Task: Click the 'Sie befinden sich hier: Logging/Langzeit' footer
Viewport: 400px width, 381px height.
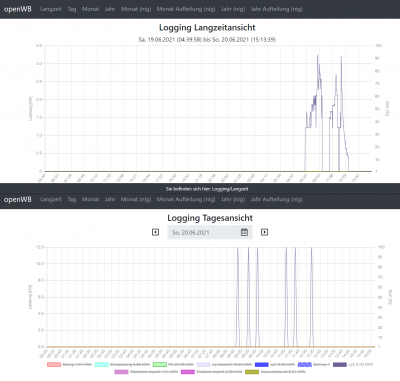Action: 207,189
